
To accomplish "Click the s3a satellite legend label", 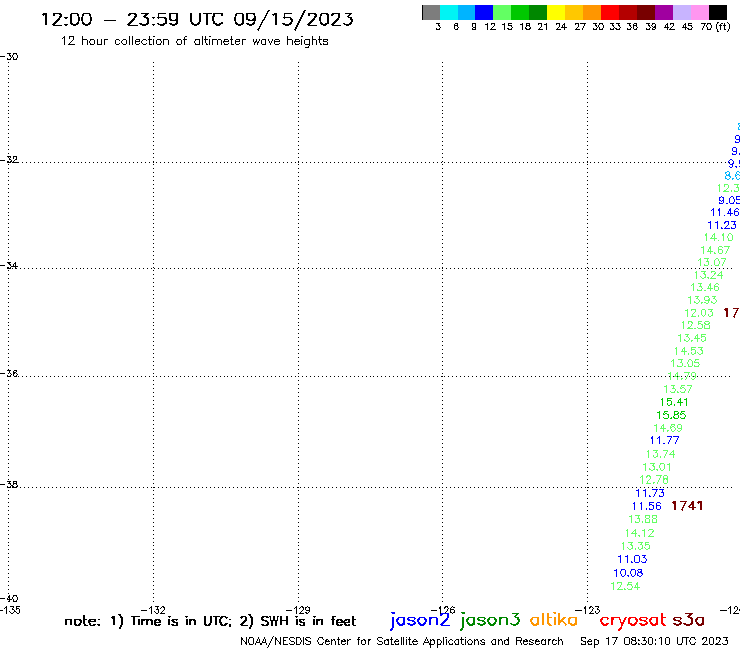I will point(688,620).
